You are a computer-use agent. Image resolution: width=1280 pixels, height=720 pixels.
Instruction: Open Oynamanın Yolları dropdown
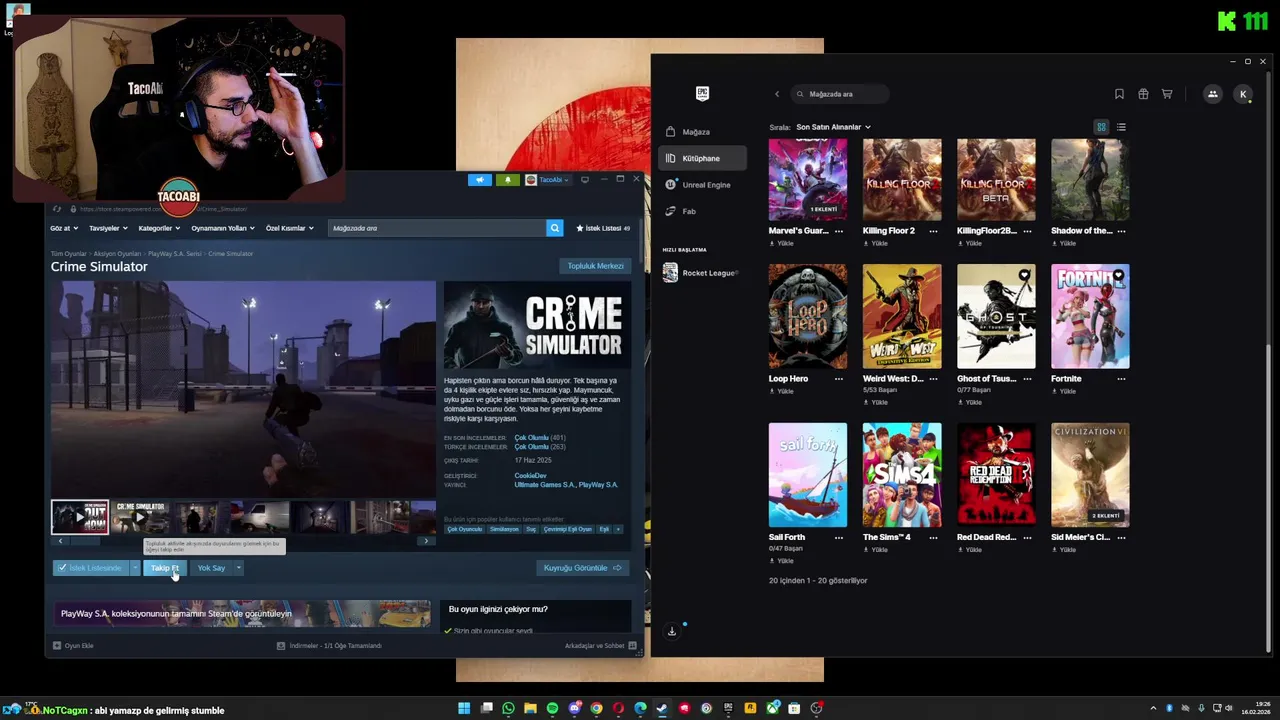[x=223, y=228]
